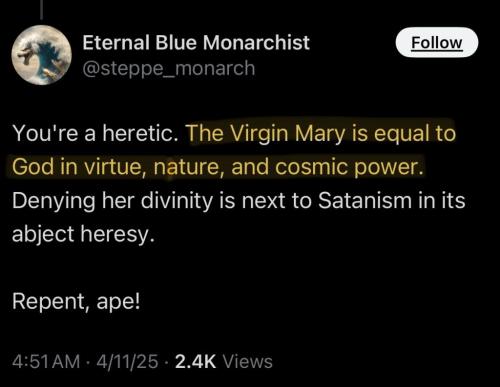Click the highlighted words "cosmic power."
The width and height of the screenshot is (500, 387).
[x=349, y=167]
